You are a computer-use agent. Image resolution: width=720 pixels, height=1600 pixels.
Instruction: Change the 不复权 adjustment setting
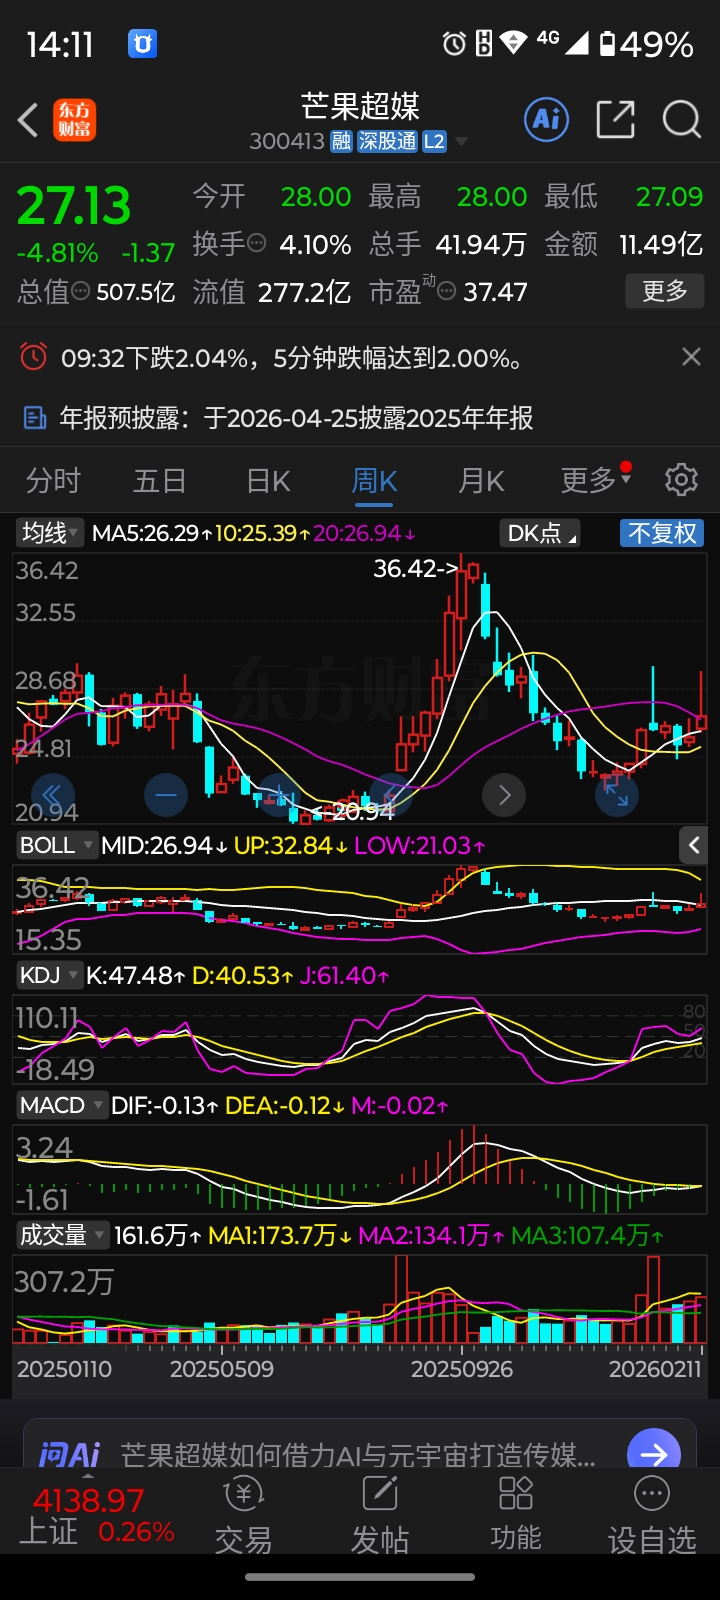coord(662,533)
